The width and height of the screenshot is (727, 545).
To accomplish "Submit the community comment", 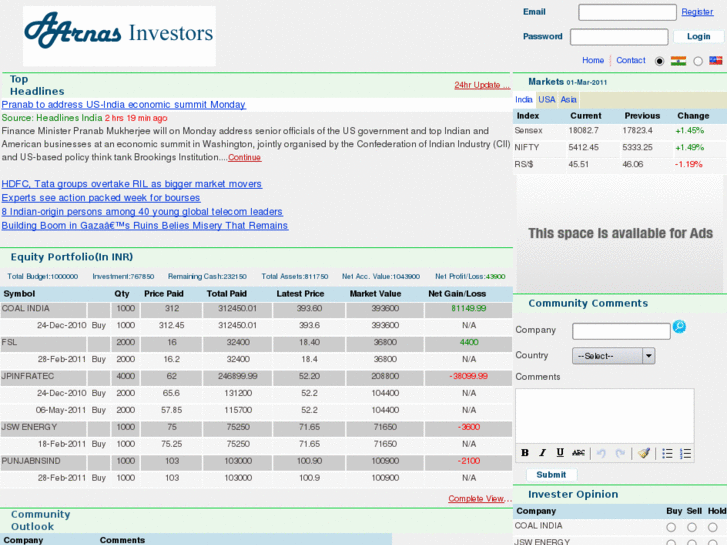I will tap(551, 474).
